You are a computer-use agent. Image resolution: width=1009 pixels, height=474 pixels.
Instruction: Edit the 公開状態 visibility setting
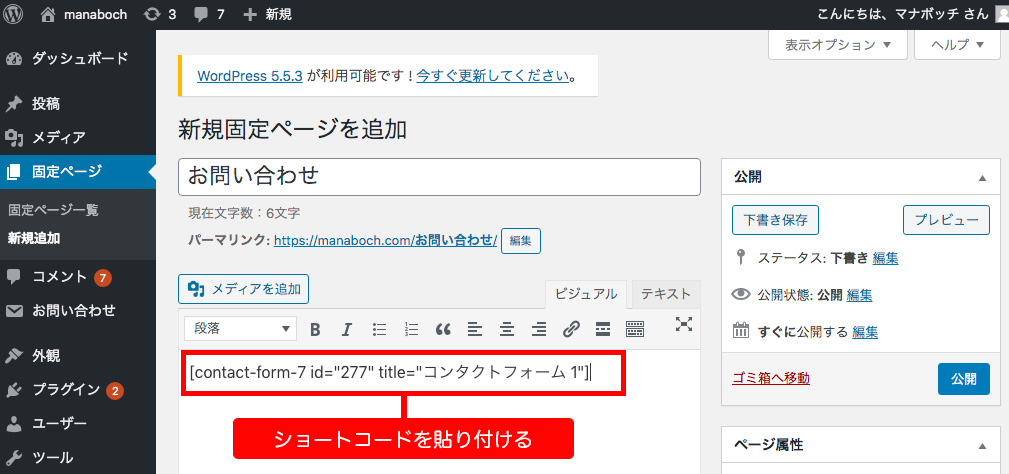860,296
